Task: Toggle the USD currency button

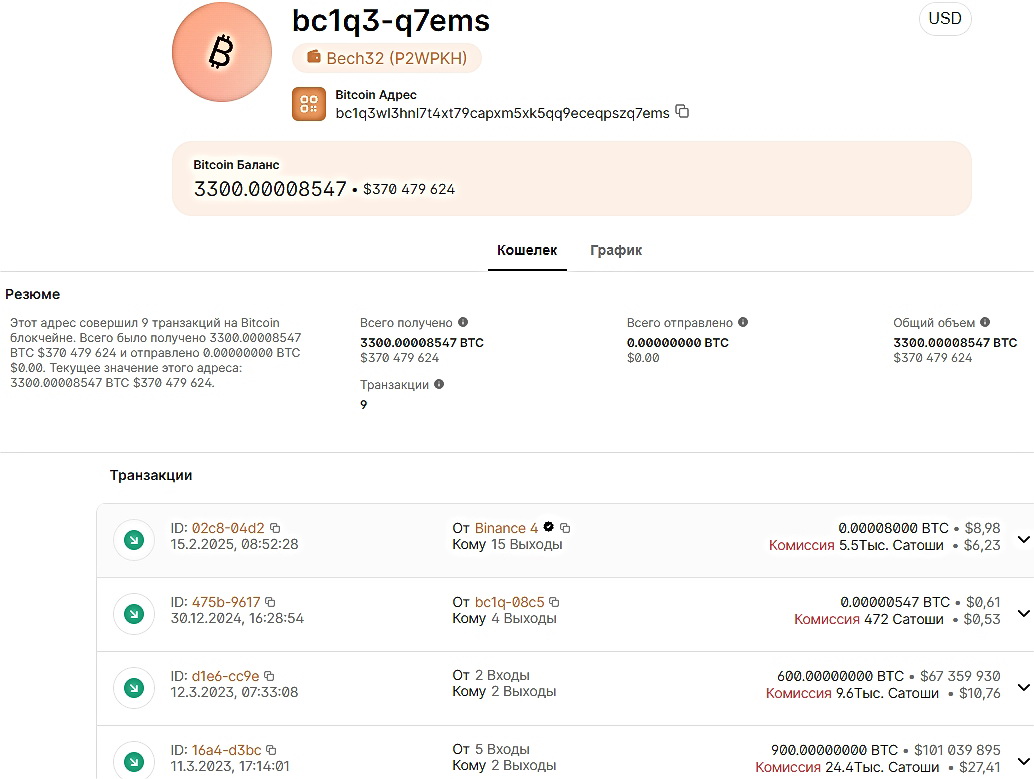Action: point(944,19)
